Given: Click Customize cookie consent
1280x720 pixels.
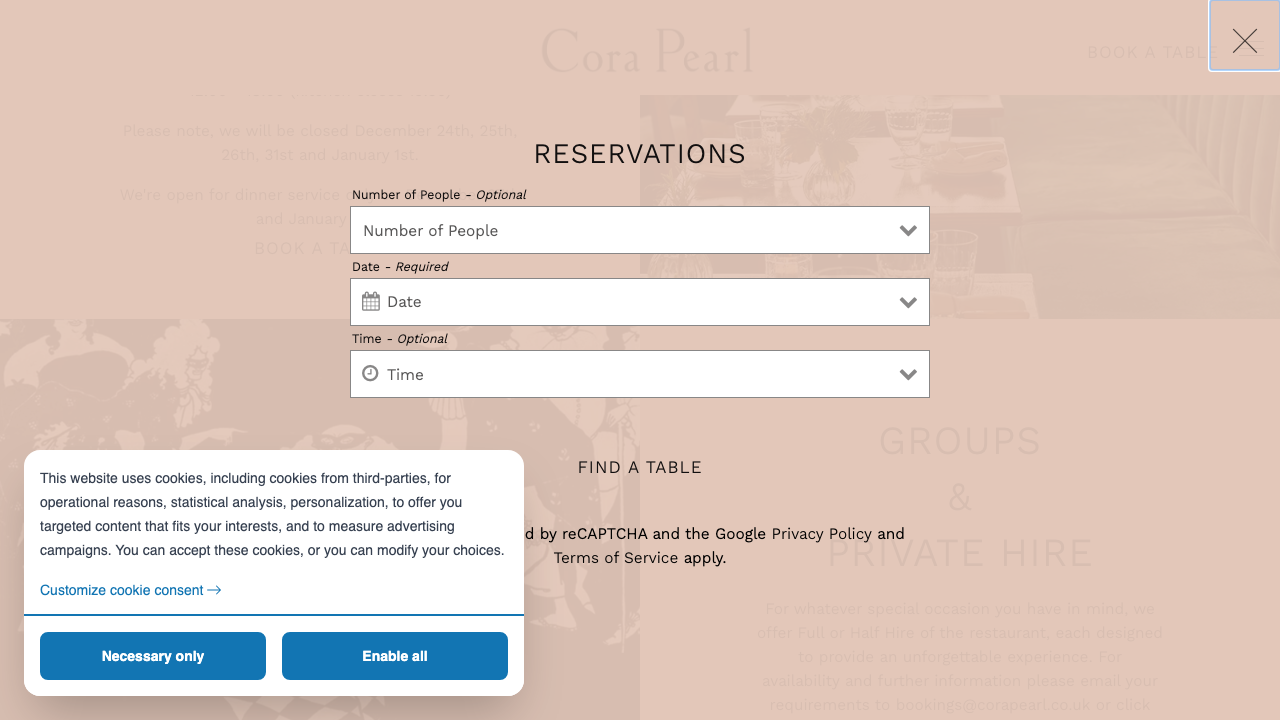Looking at the screenshot, I should (x=120, y=590).
